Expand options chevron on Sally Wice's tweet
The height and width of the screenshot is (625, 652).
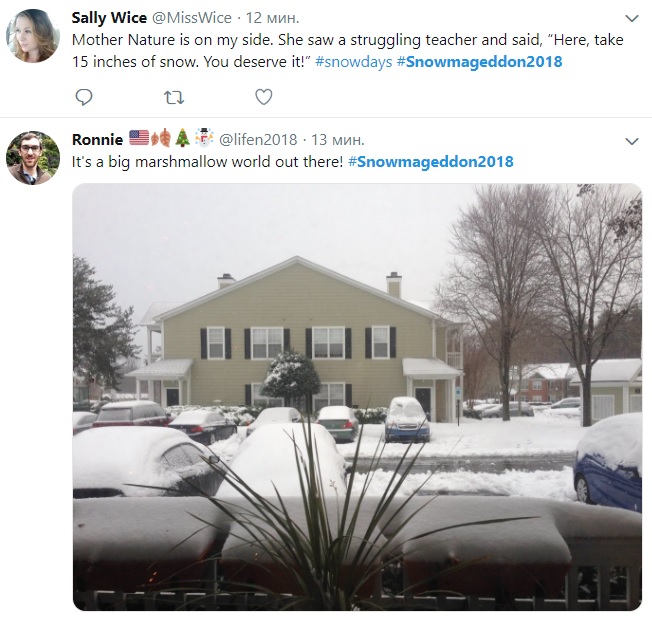click(632, 18)
